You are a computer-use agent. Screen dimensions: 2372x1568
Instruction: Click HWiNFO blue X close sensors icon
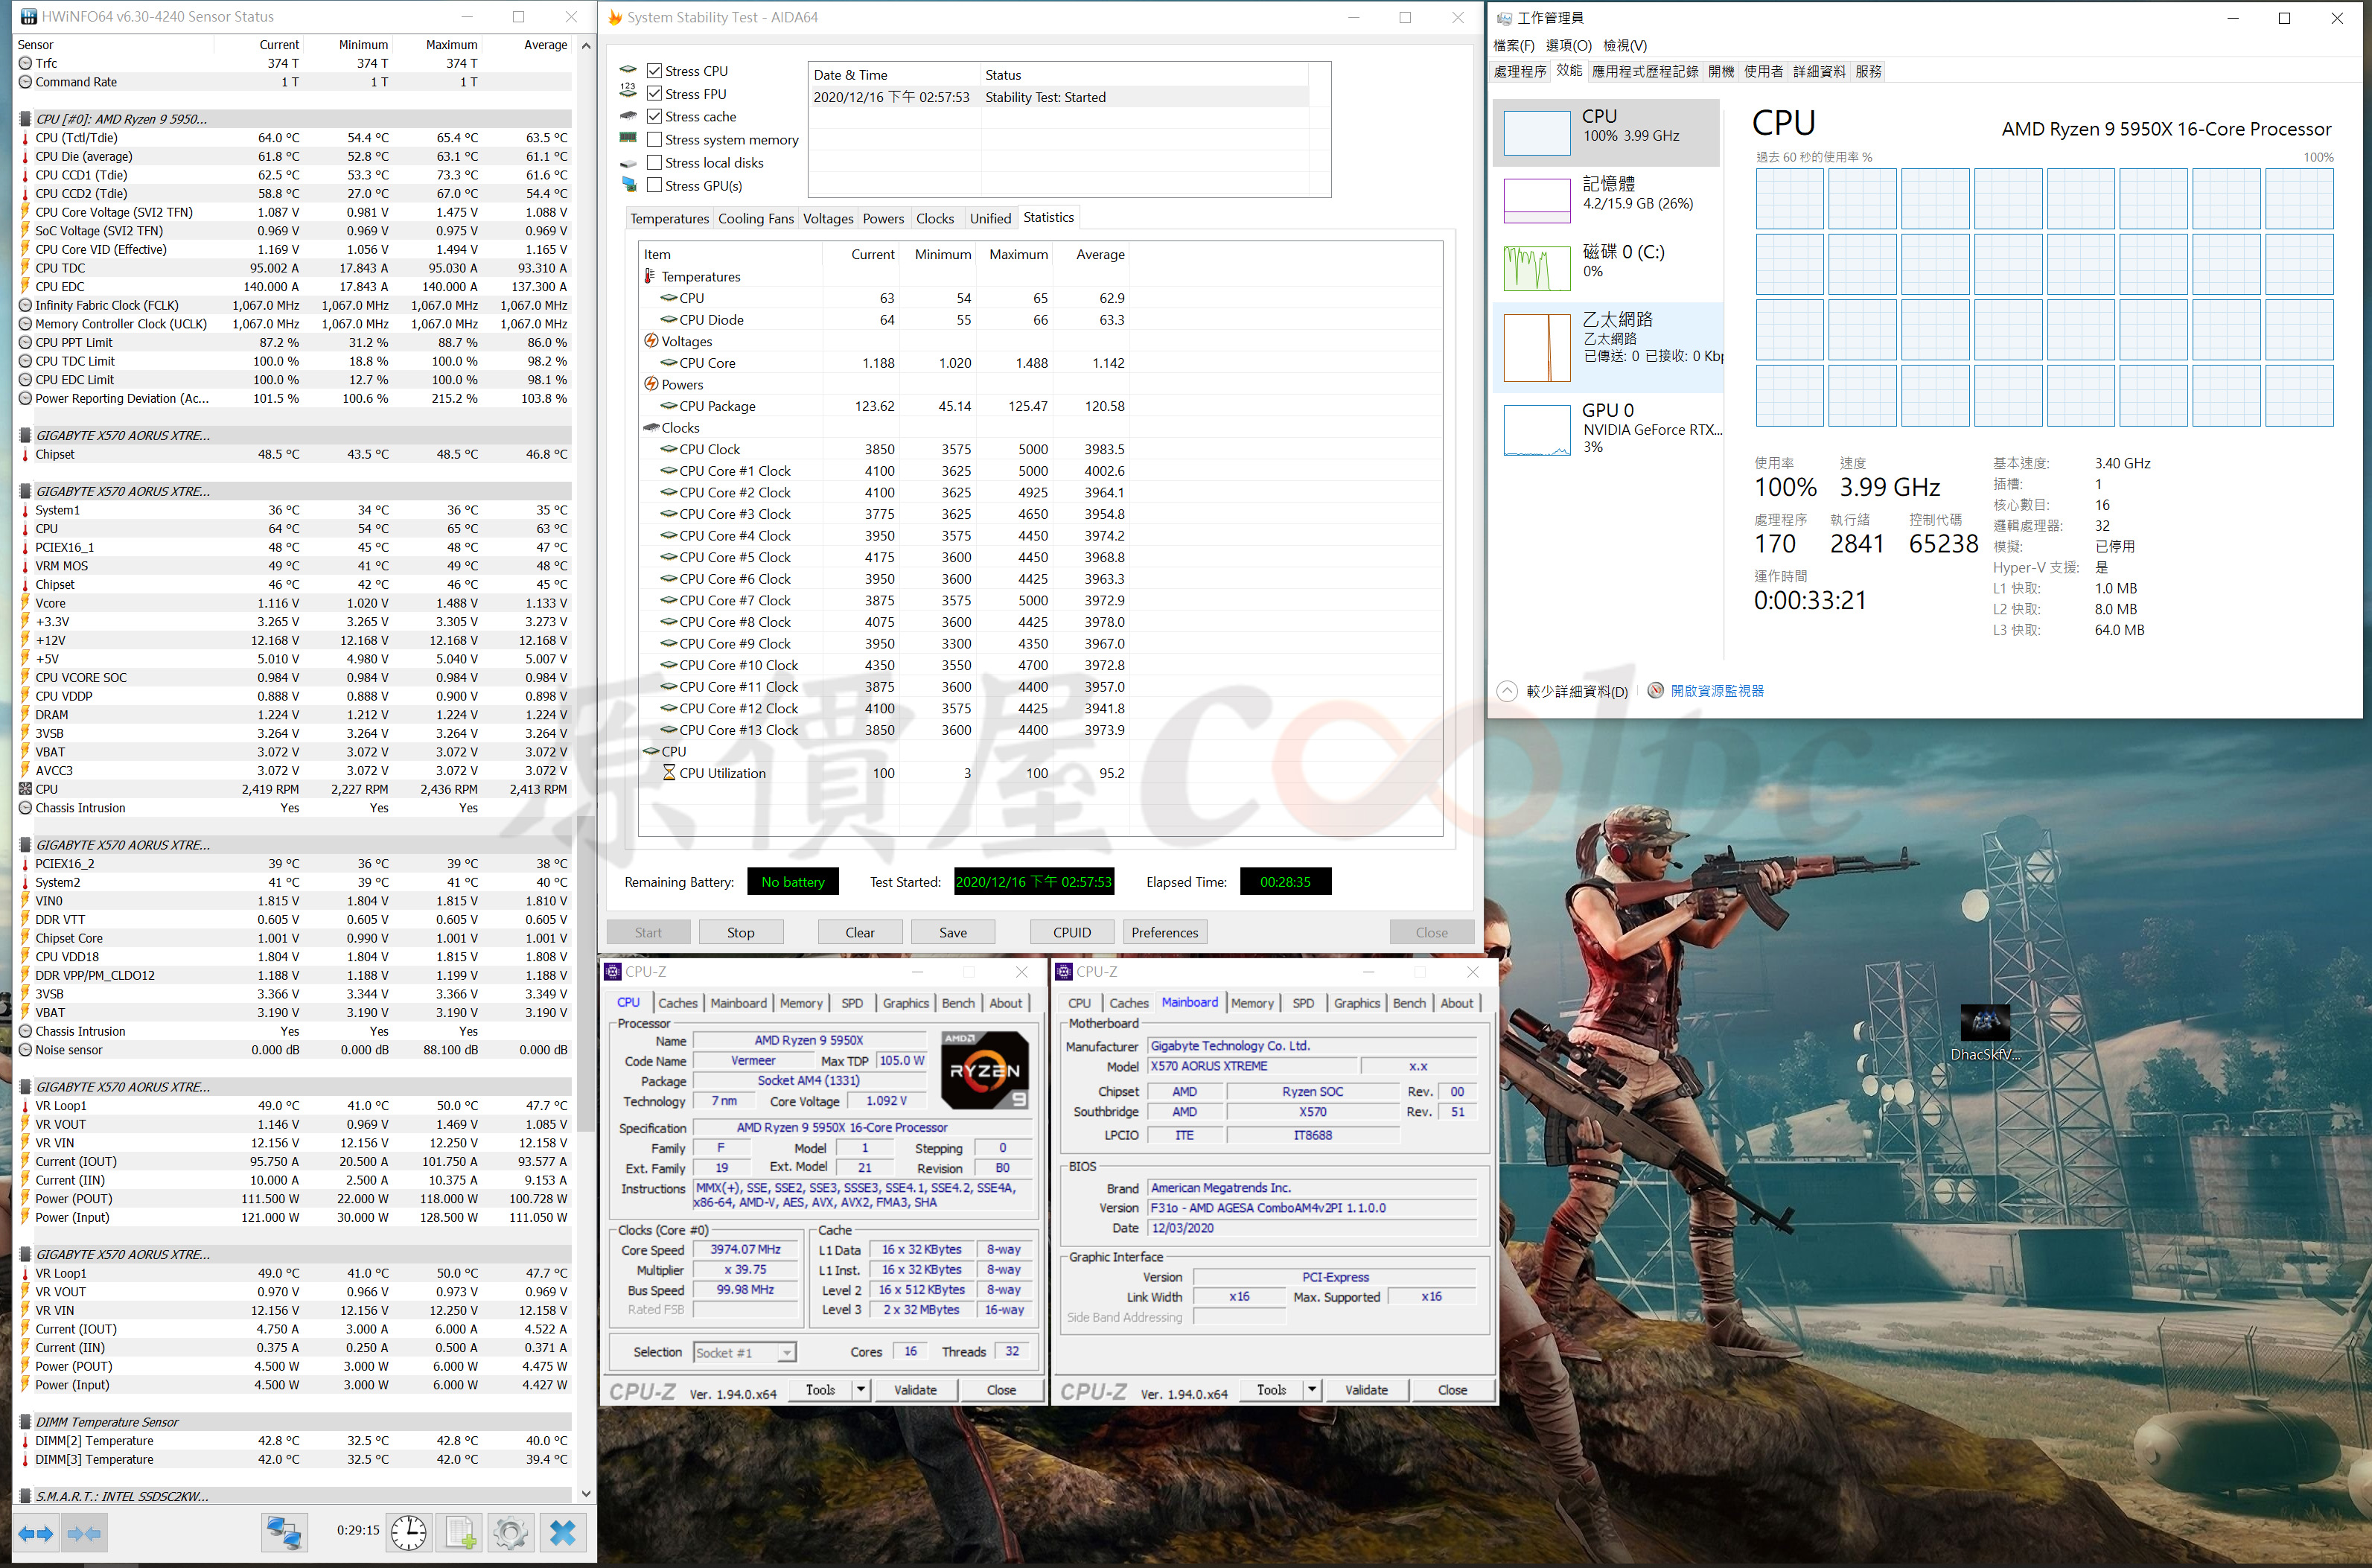click(563, 1533)
